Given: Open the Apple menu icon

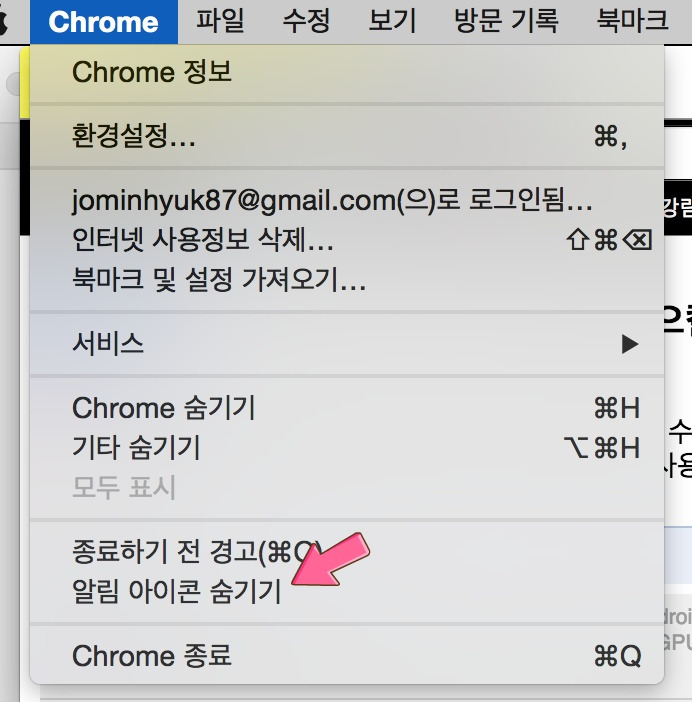Looking at the screenshot, I should (x=4, y=21).
